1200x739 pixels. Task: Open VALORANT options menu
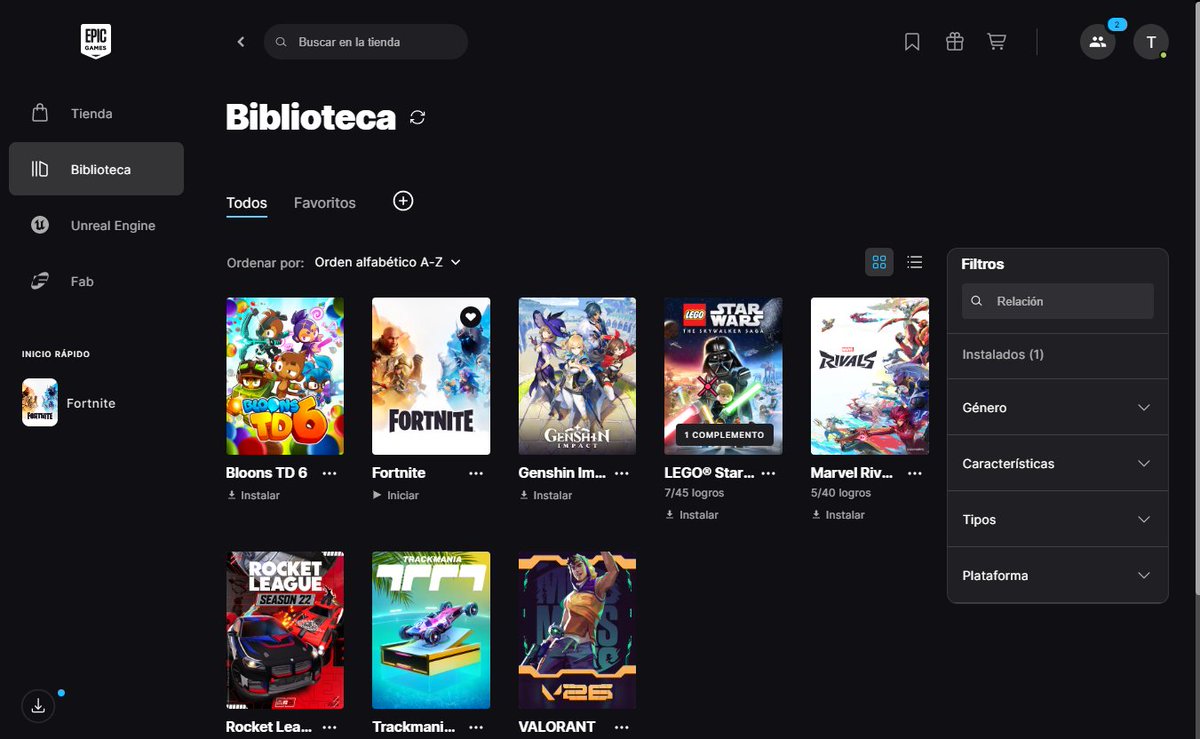(622, 727)
